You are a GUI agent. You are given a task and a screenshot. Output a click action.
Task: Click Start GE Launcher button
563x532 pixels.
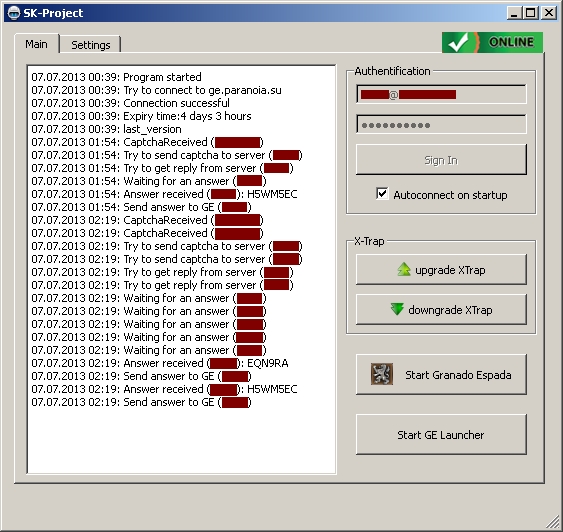point(441,435)
